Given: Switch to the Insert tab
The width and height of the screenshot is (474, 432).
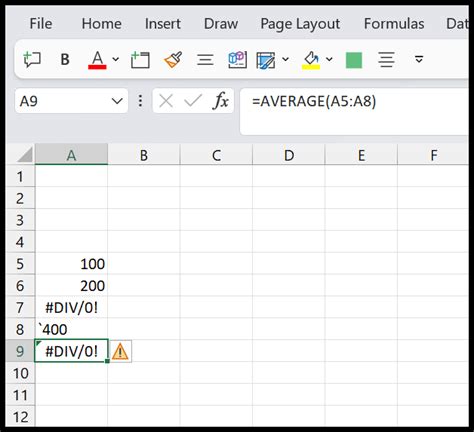Looking at the screenshot, I should (x=163, y=24).
